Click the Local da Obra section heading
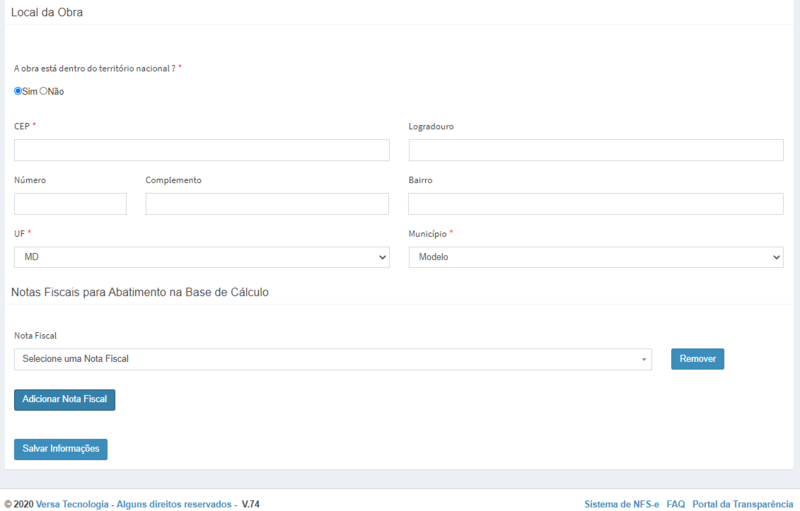 point(47,13)
